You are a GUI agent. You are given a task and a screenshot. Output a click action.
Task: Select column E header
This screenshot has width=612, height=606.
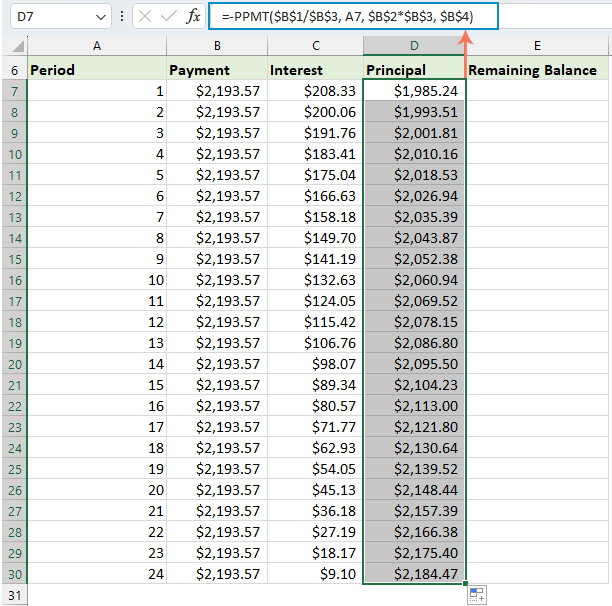(x=537, y=46)
